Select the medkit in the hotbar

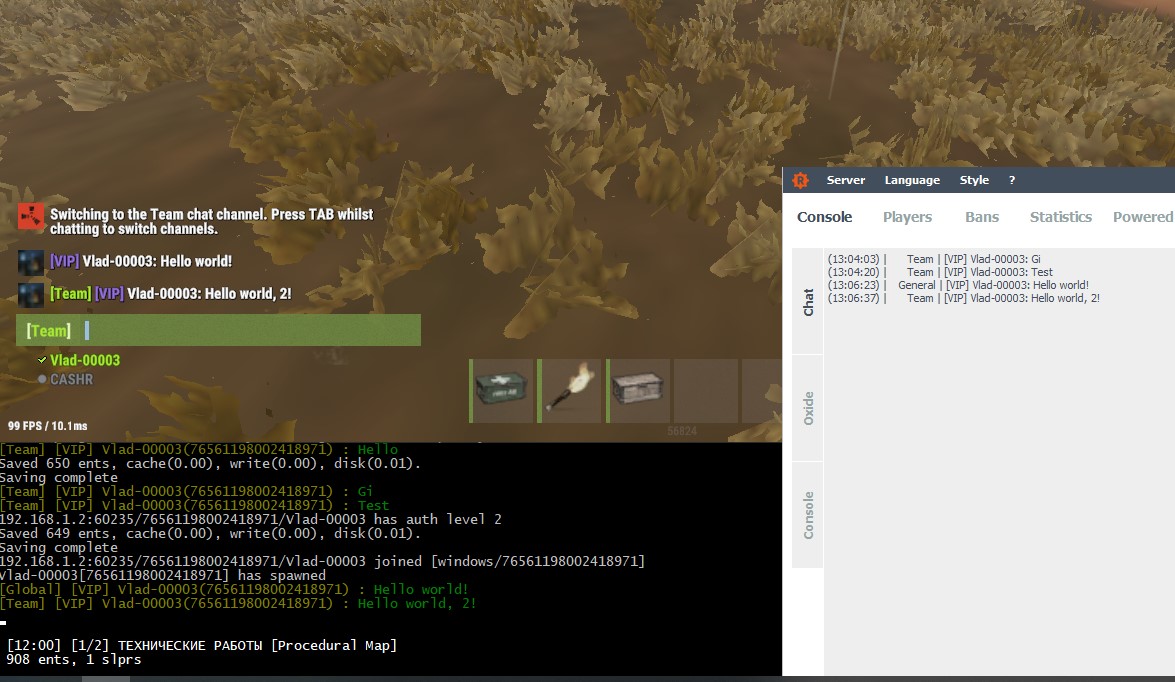[x=503, y=391]
